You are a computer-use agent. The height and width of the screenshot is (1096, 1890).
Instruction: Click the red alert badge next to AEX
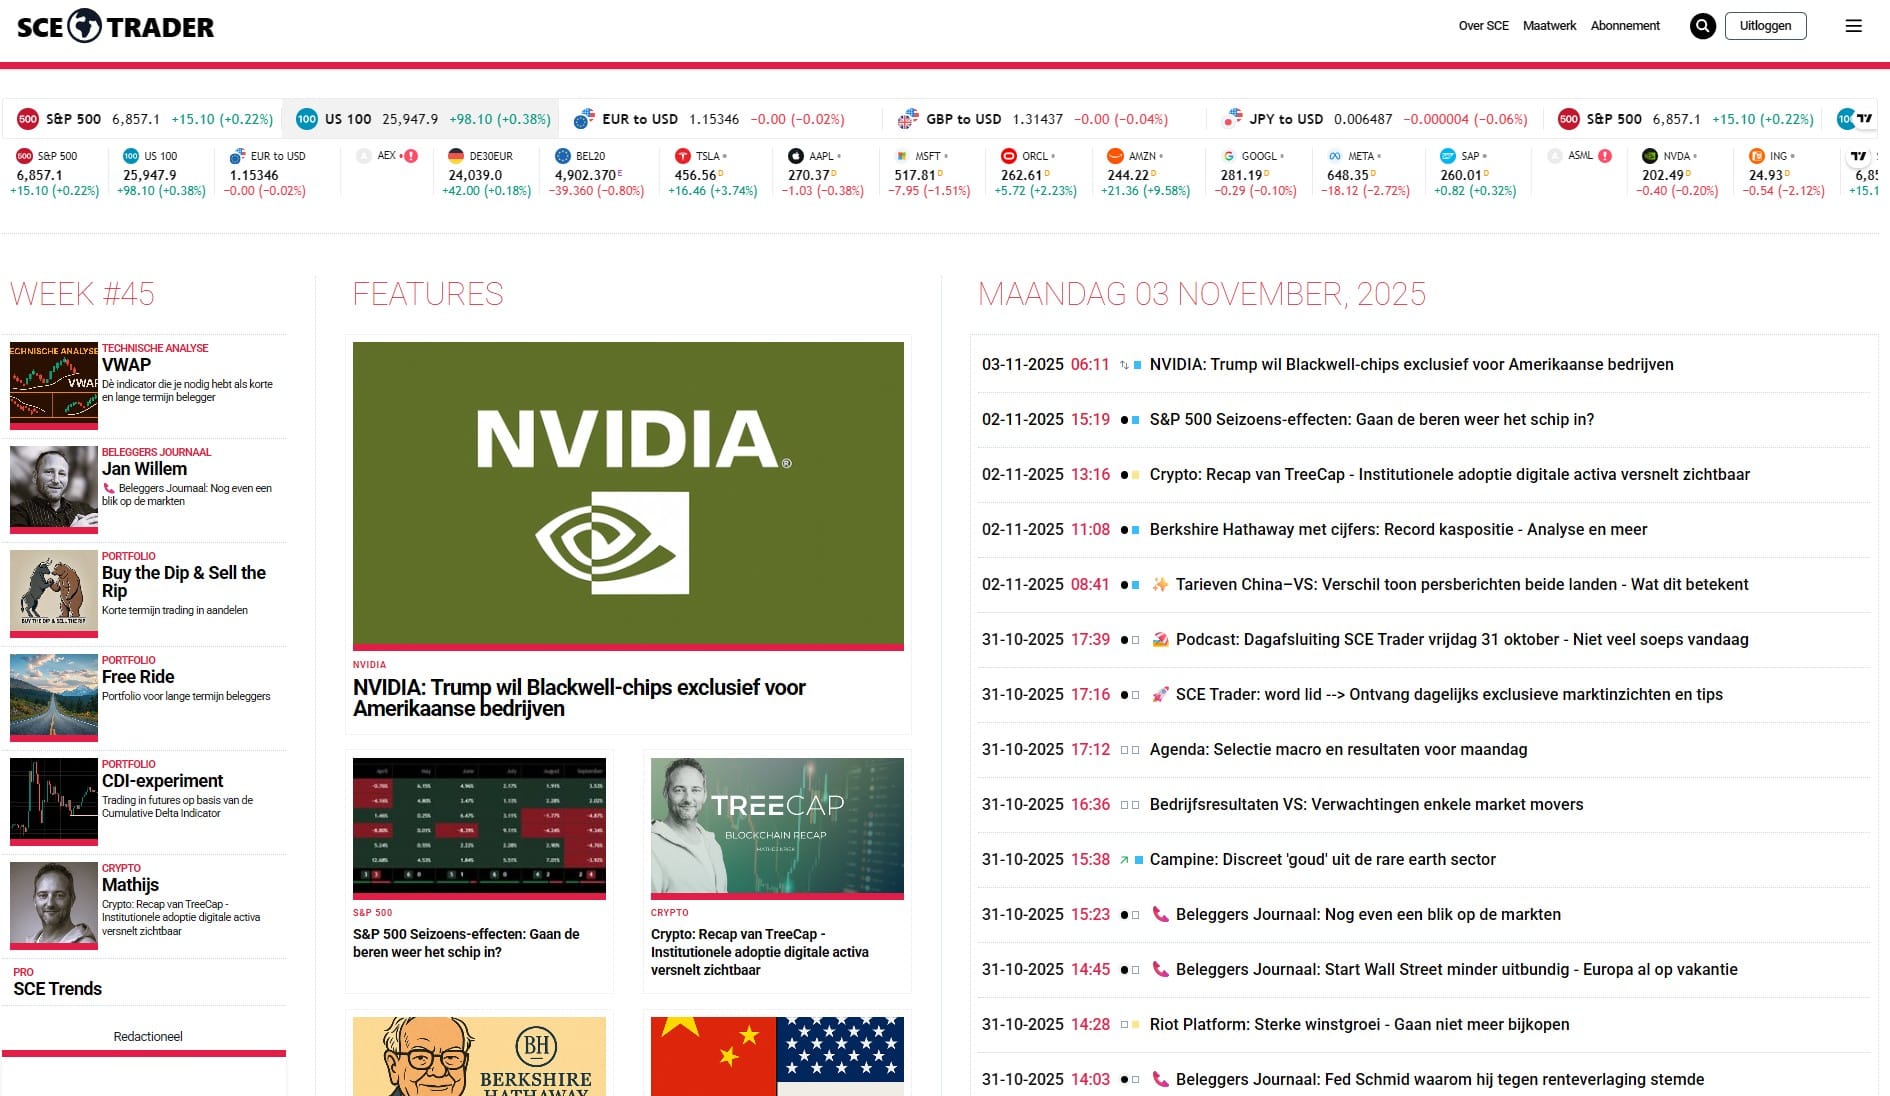[410, 155]
